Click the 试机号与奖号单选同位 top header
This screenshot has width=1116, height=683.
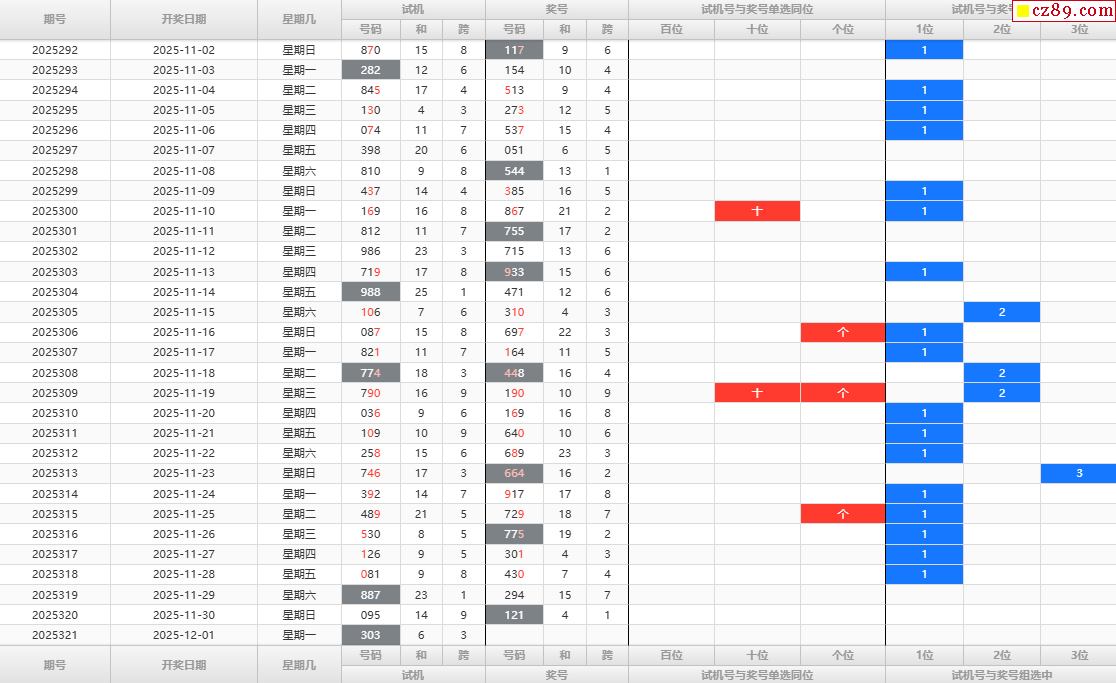point(757,9)
